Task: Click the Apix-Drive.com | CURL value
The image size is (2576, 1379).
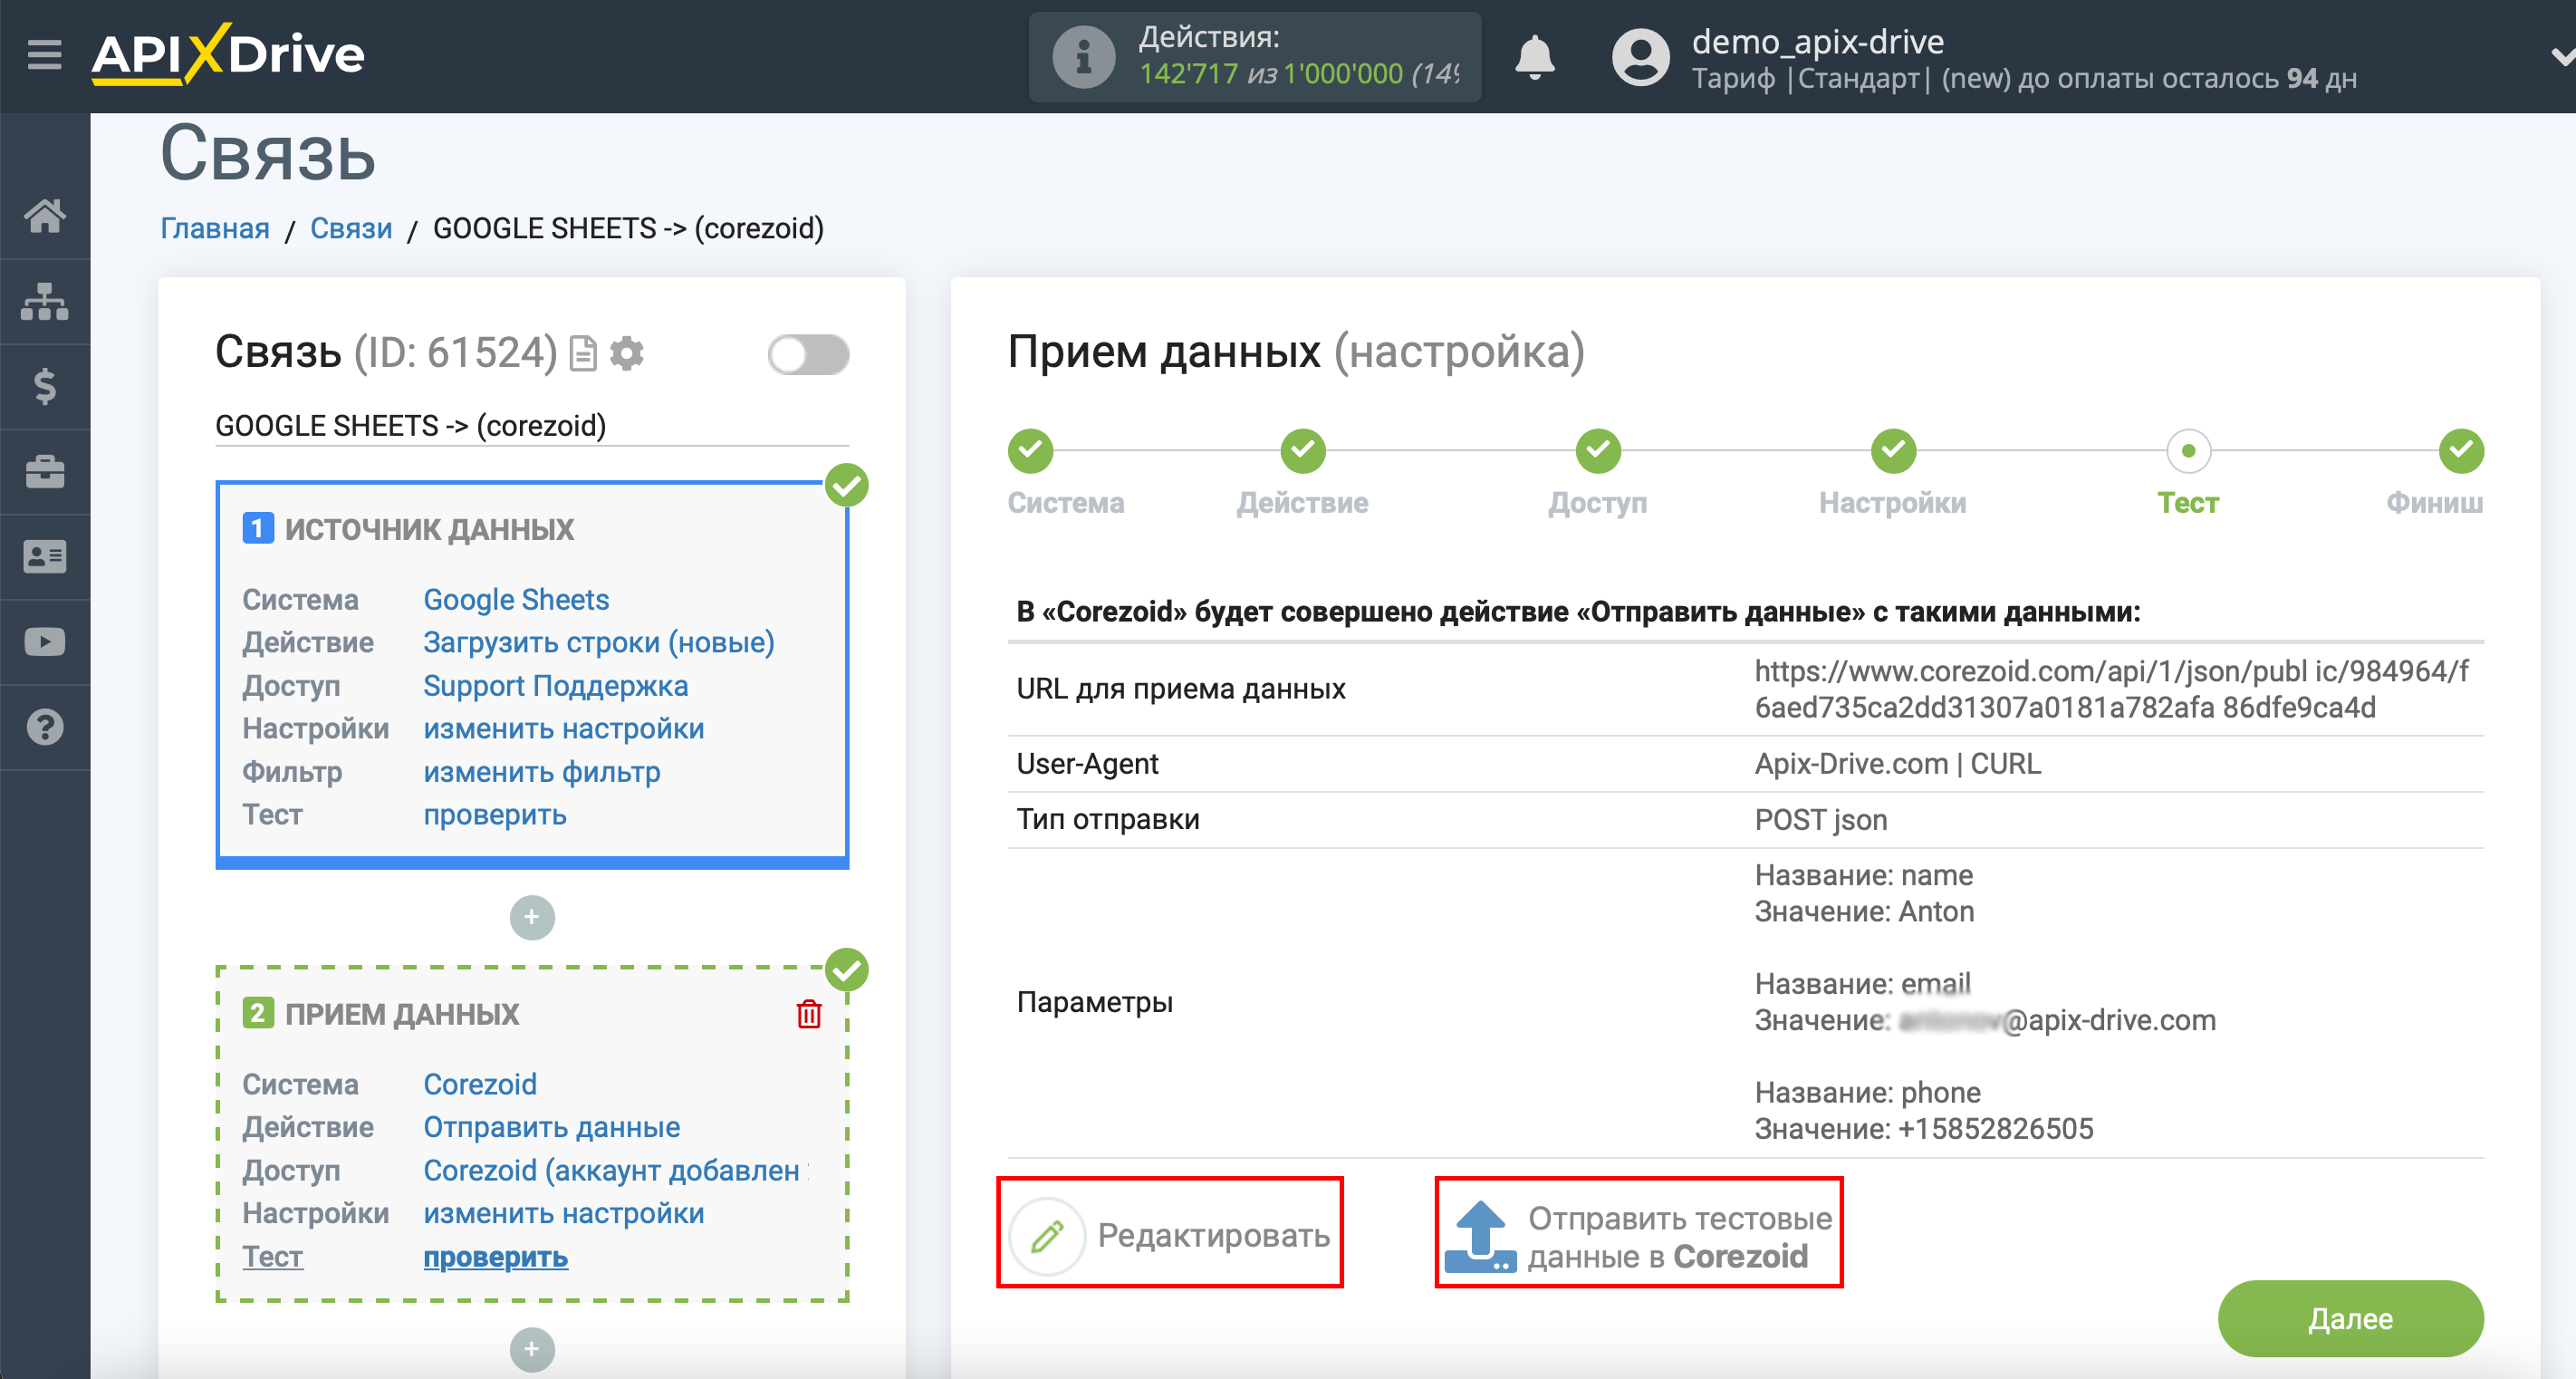Action: 1897,763
